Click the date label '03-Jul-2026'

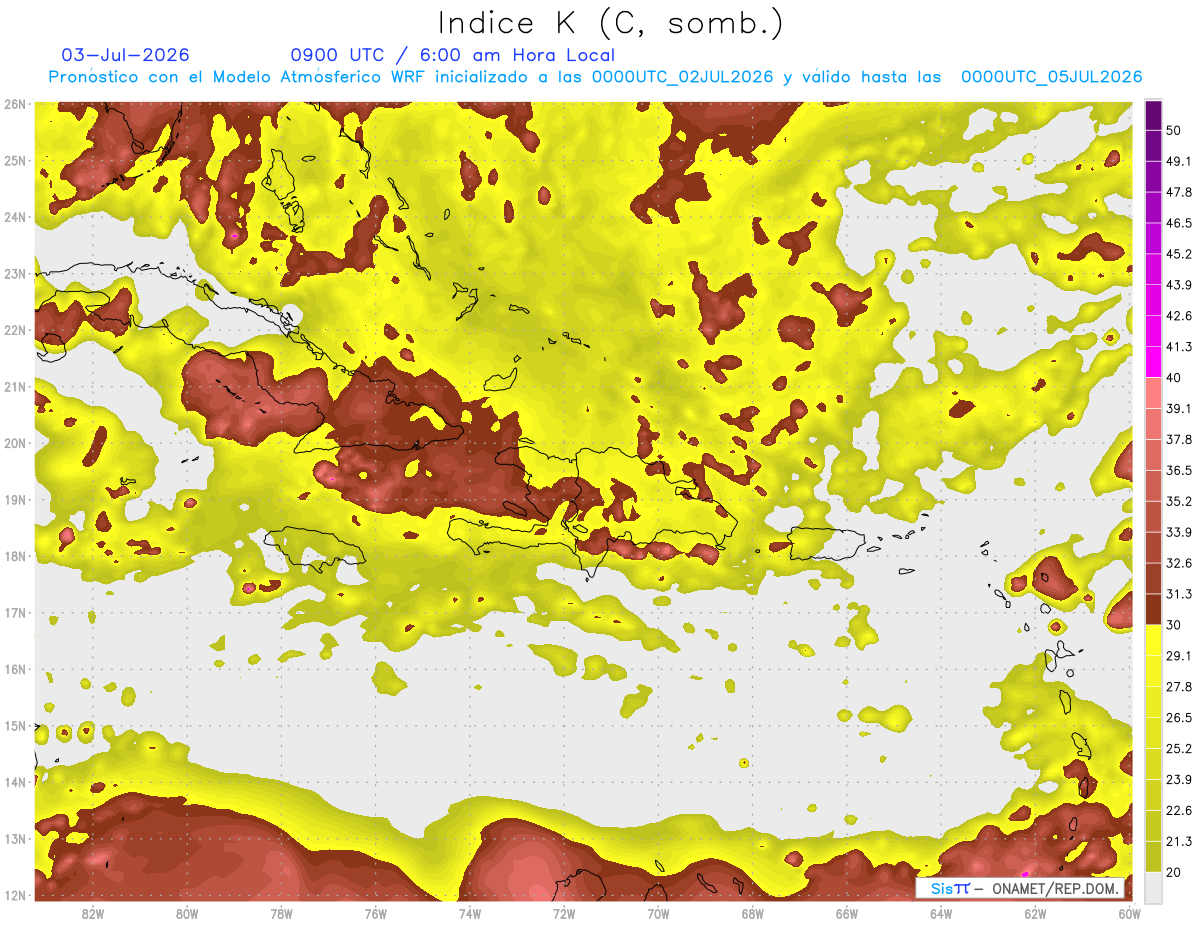[x=125, y=55]
